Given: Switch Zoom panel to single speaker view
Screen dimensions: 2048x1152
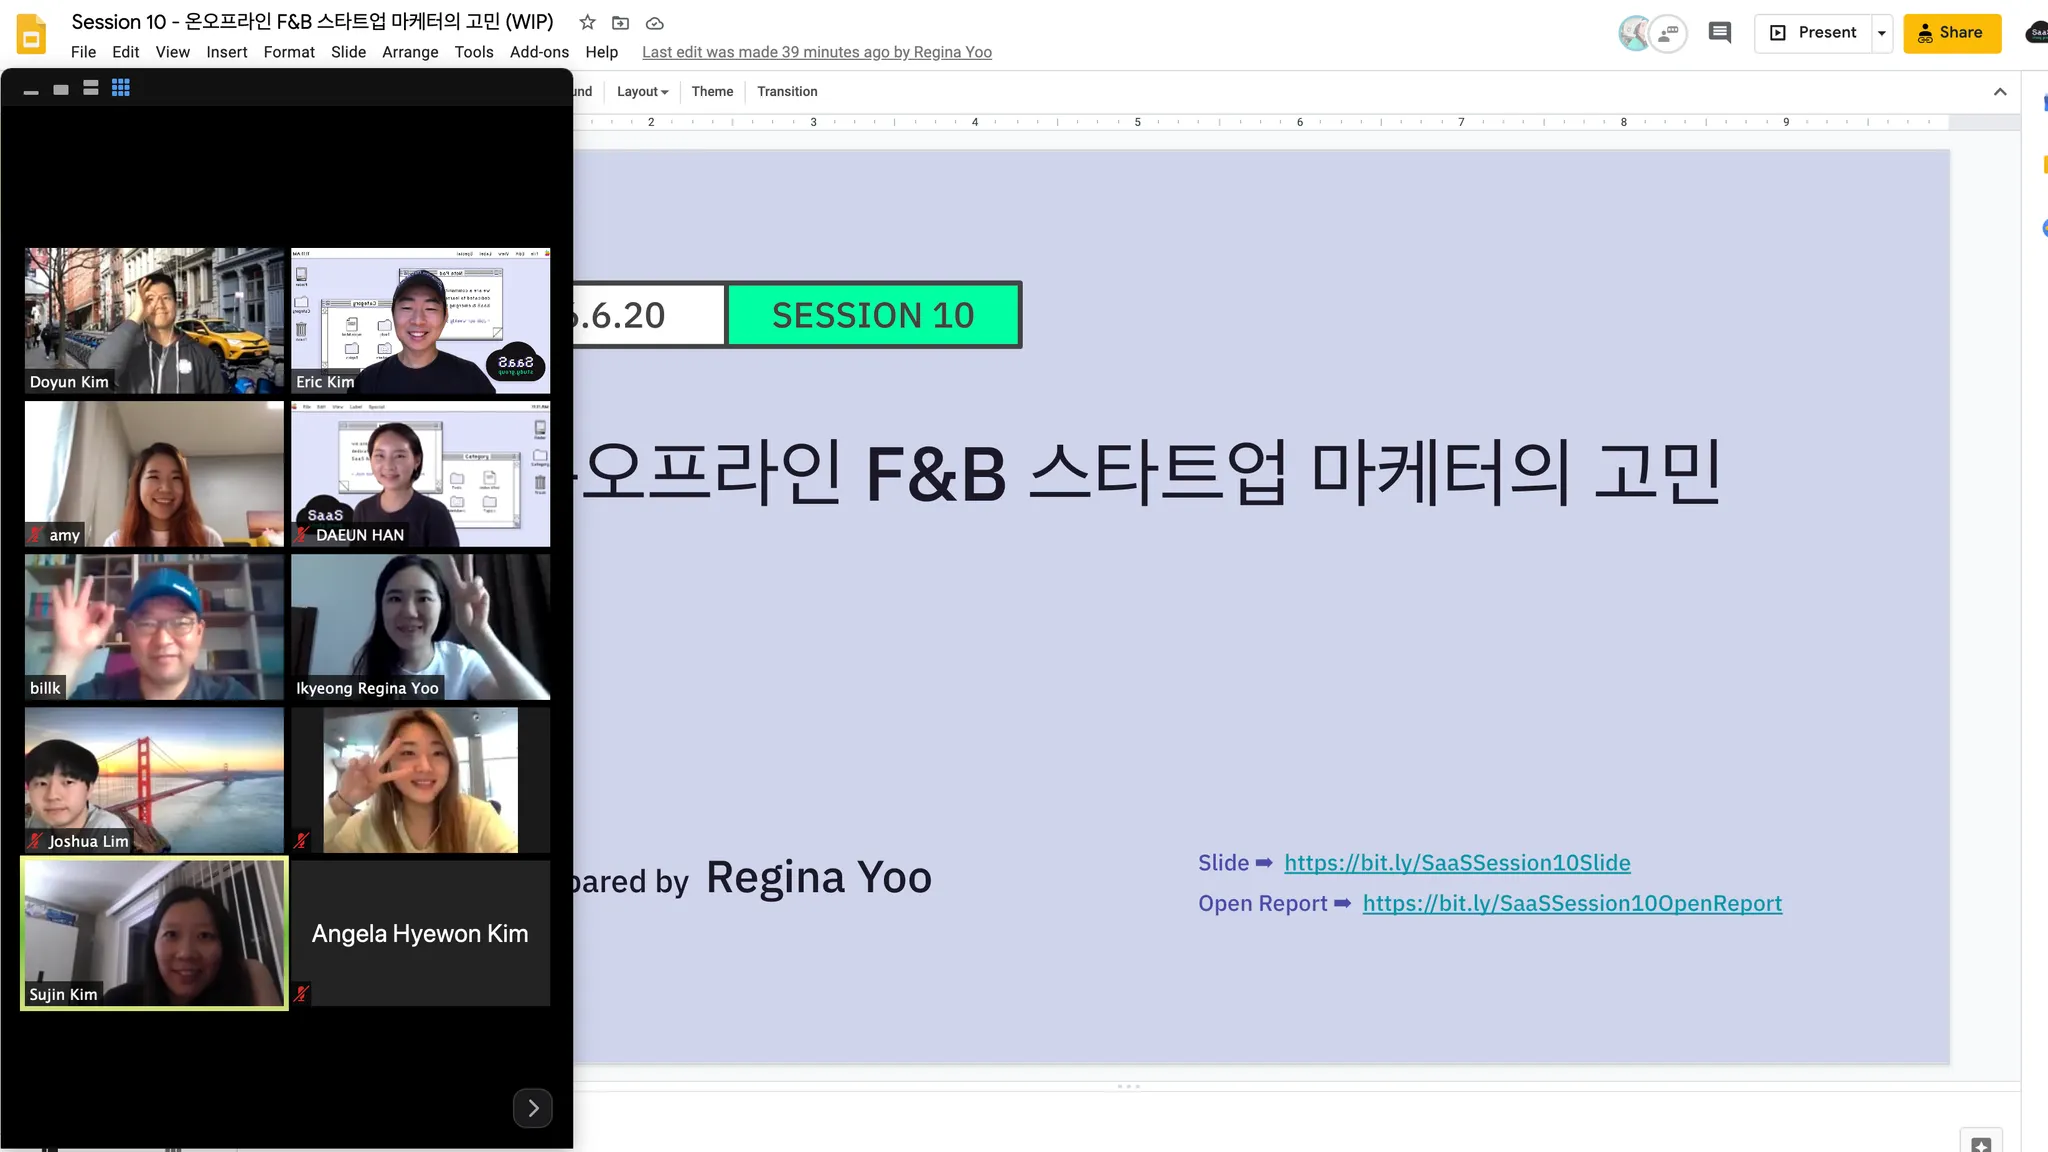Looking at the screenshot, I should [x=61, y=89].
